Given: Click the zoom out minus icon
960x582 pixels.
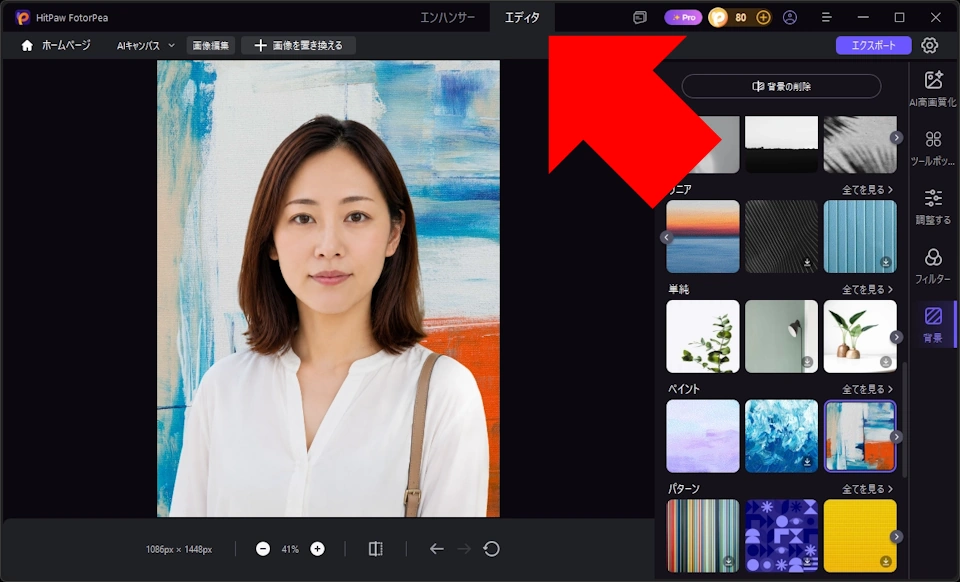Looking at the screenshot, I should [263, 549].
